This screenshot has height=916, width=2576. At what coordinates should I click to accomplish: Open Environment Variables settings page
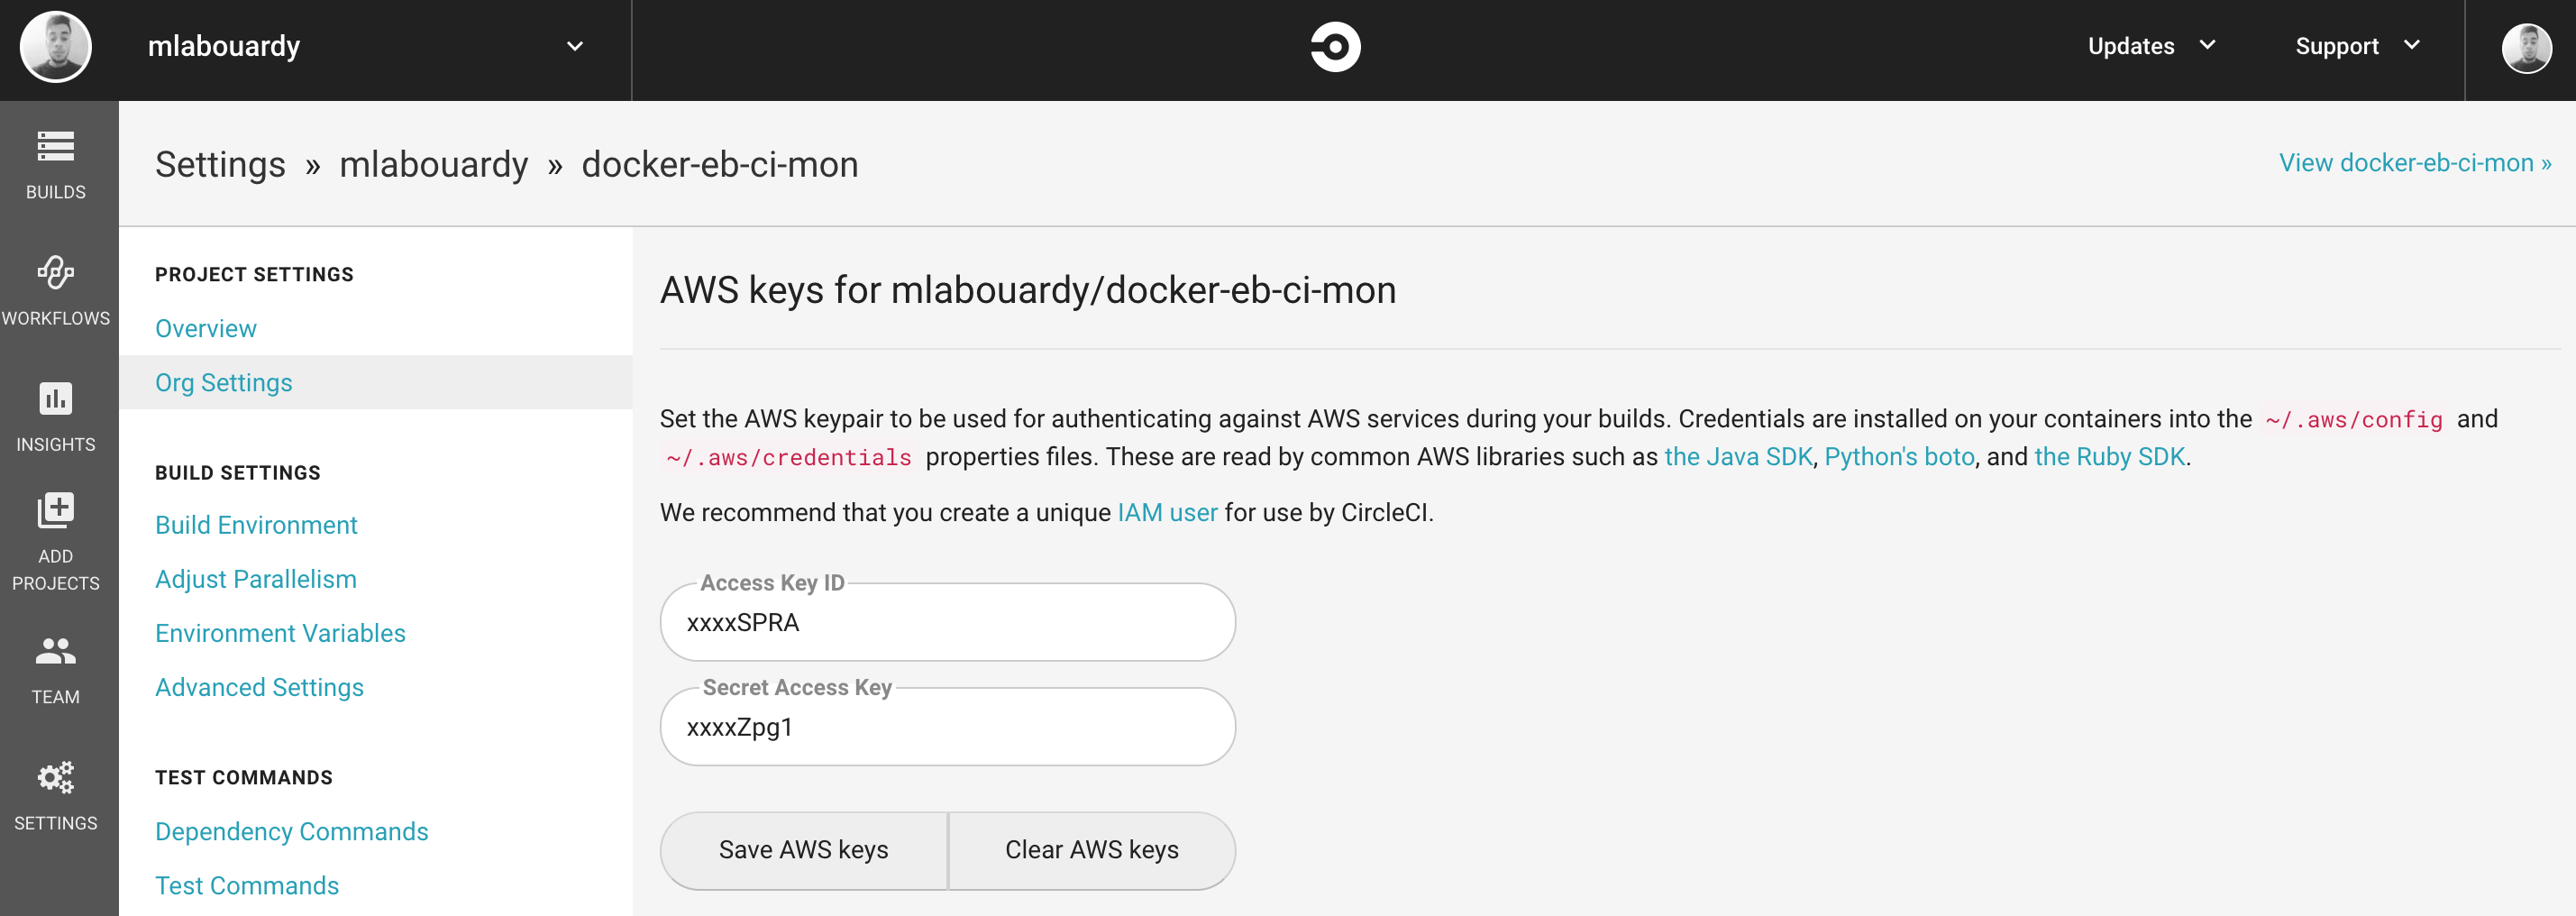(280, 633)
